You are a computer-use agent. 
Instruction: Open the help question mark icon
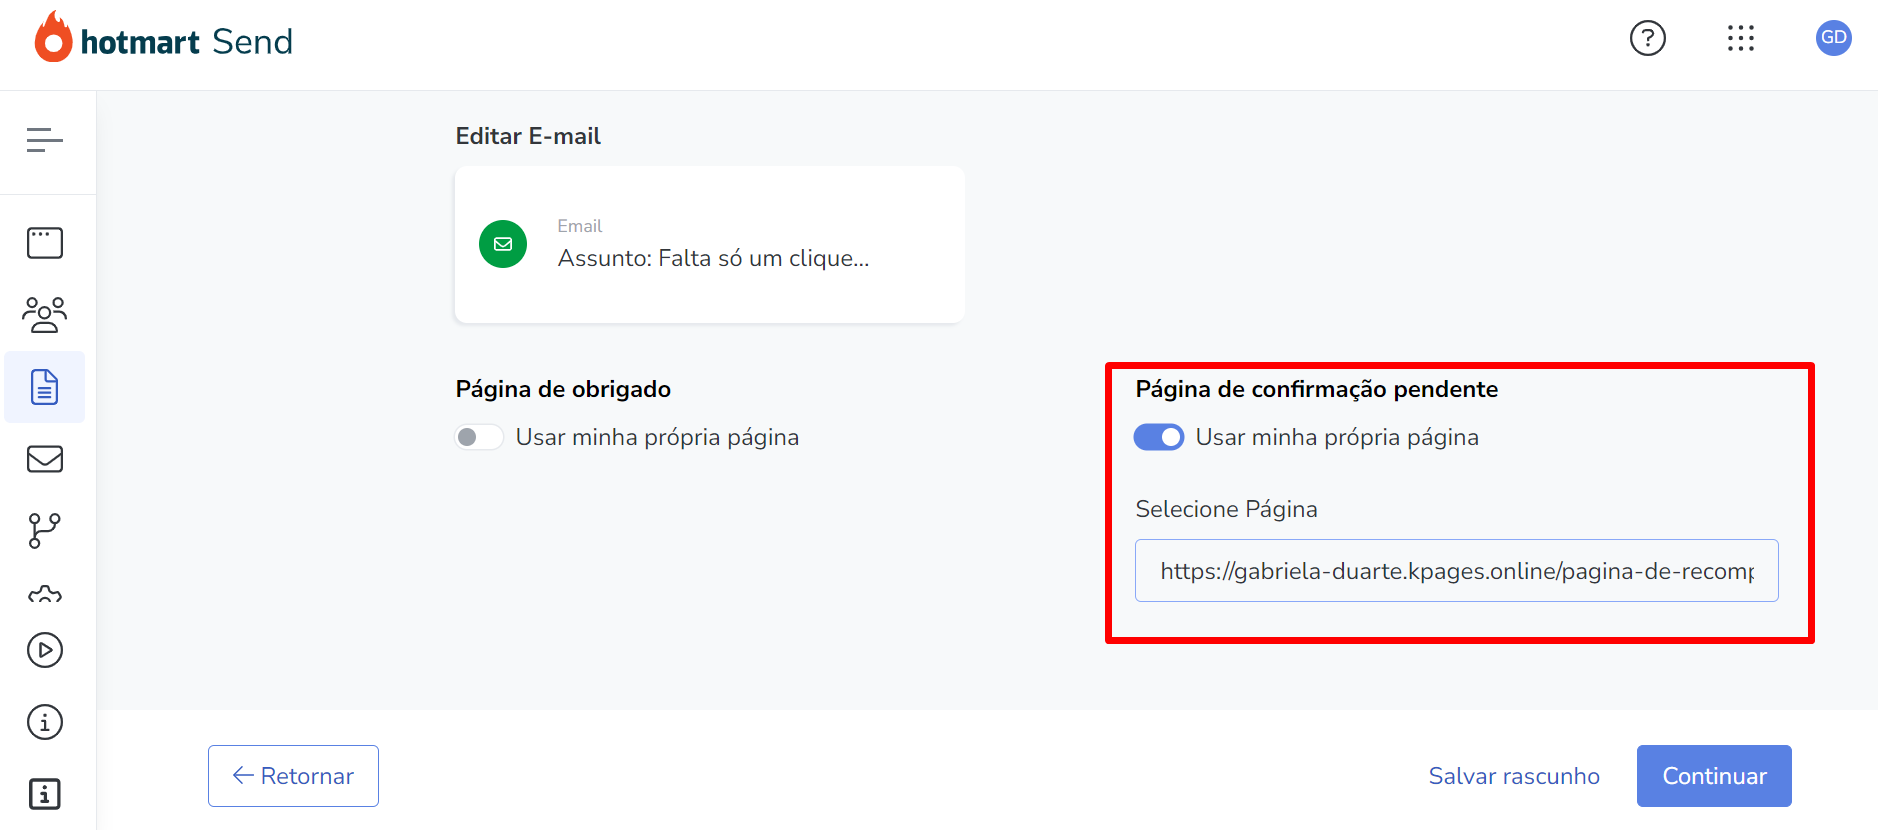(1648, 38)
